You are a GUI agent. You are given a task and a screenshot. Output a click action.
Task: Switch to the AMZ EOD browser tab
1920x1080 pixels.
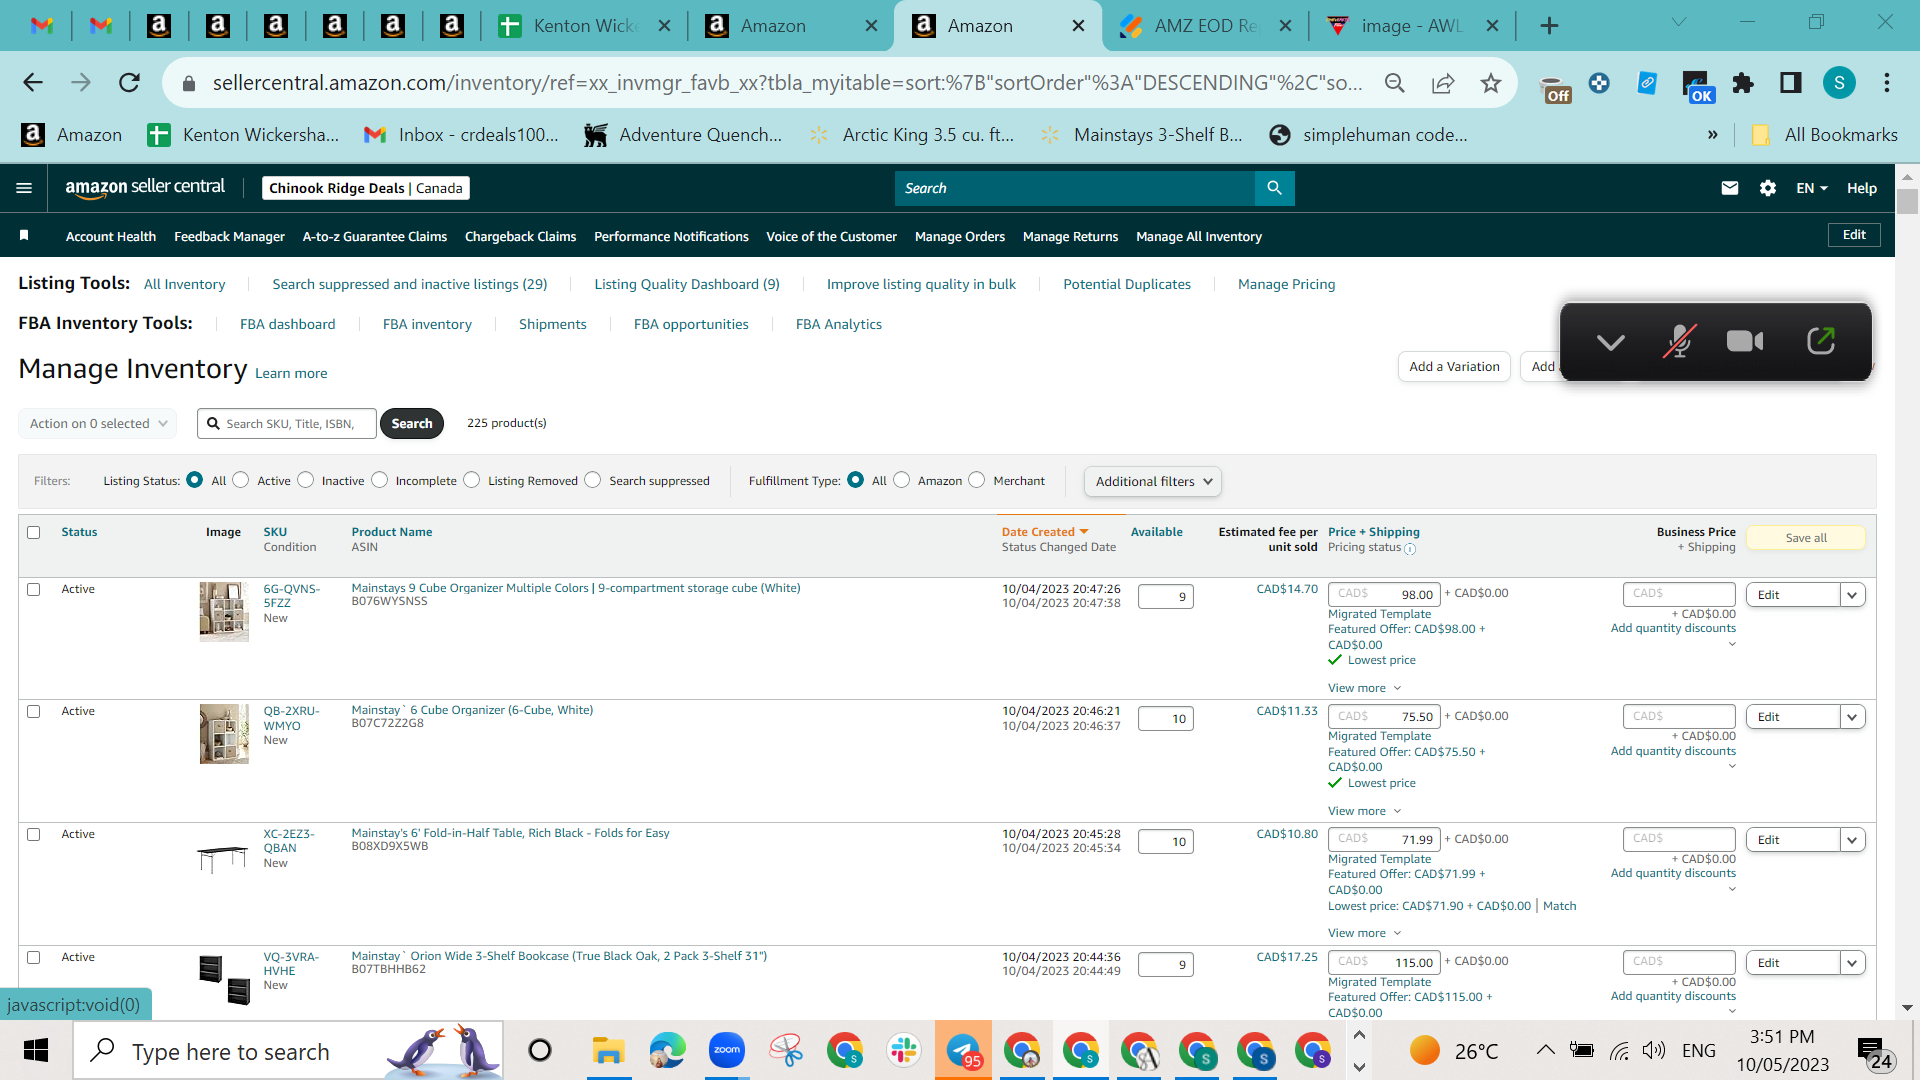1205,26
